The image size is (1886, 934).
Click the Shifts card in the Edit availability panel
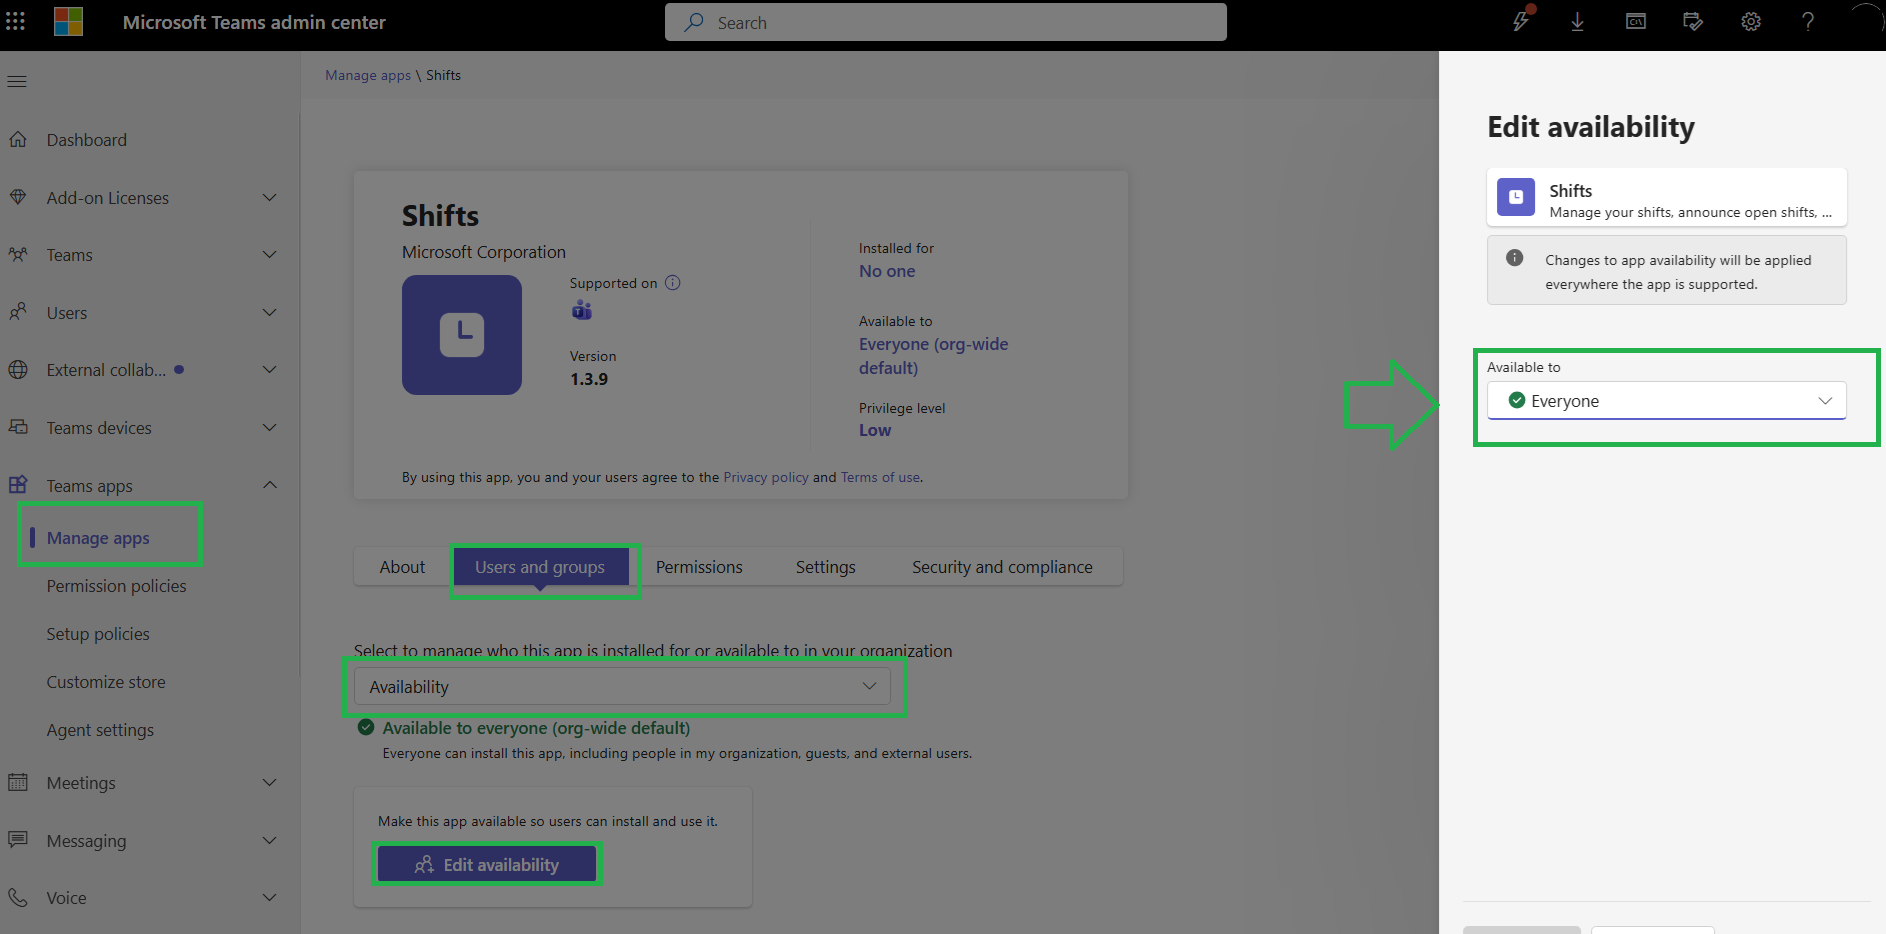tap(1667, 197)
